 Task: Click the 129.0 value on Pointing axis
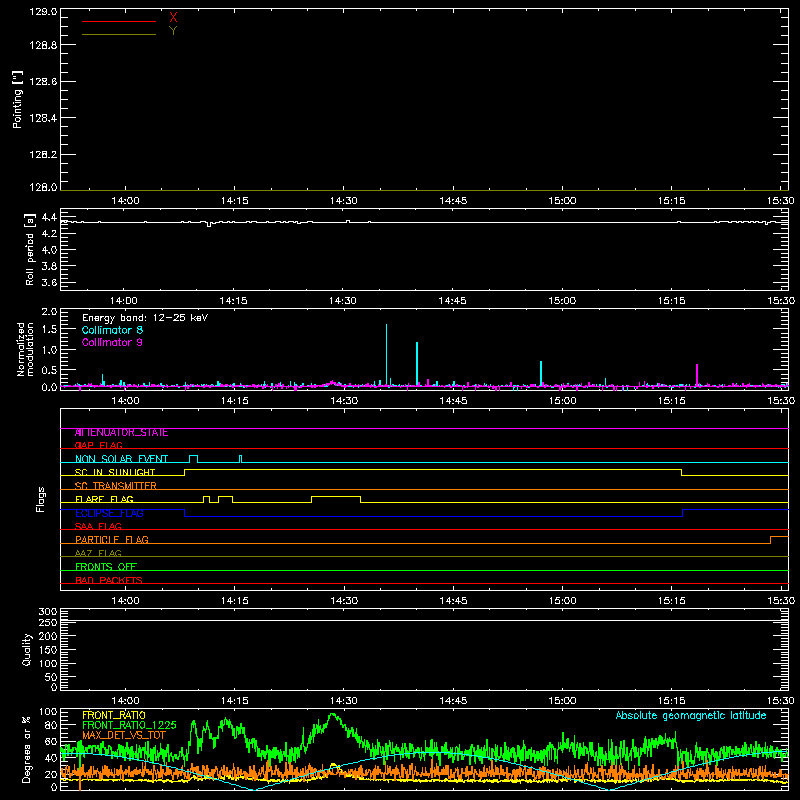43,12
